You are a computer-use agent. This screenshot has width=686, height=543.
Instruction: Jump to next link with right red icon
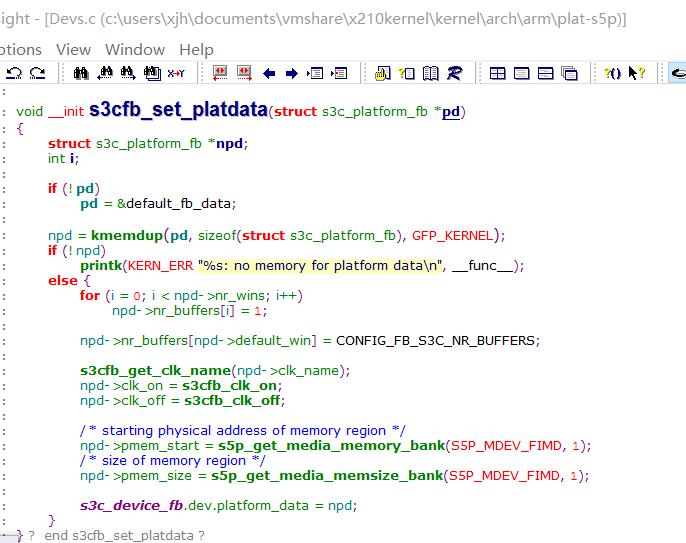pos(244,73)
